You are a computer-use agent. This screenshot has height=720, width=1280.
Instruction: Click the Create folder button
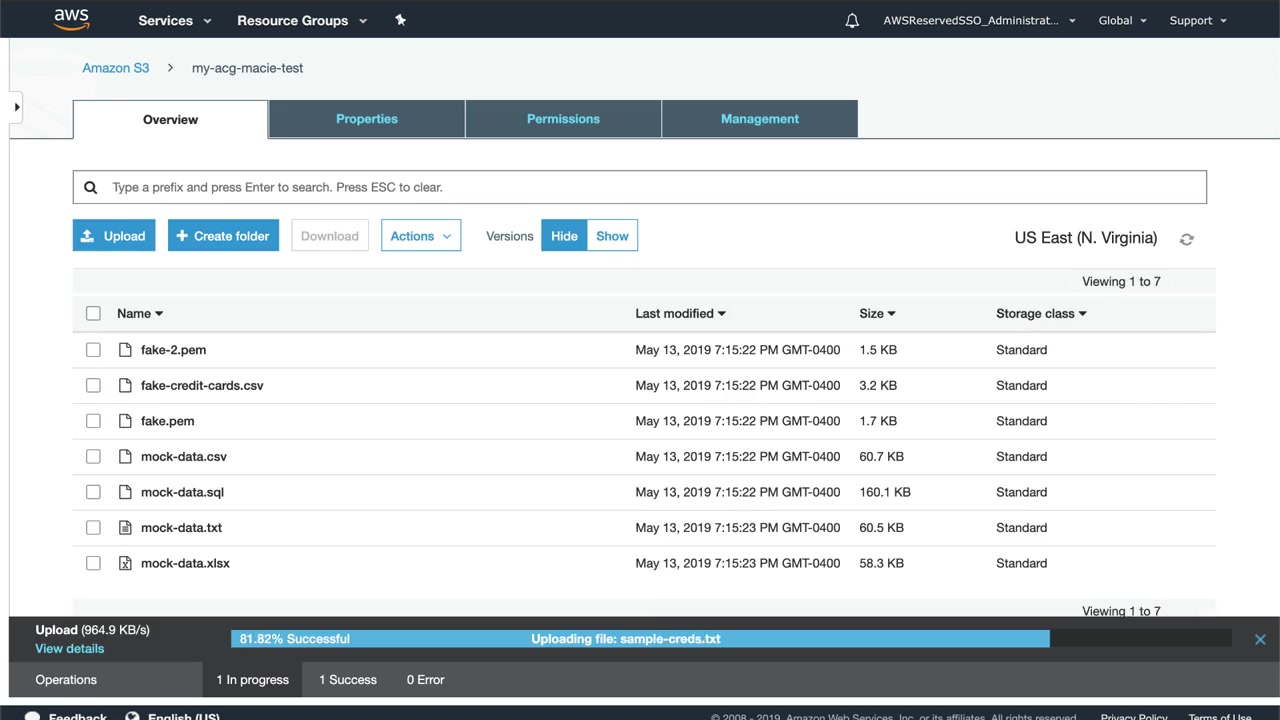[x=223, y=236]
